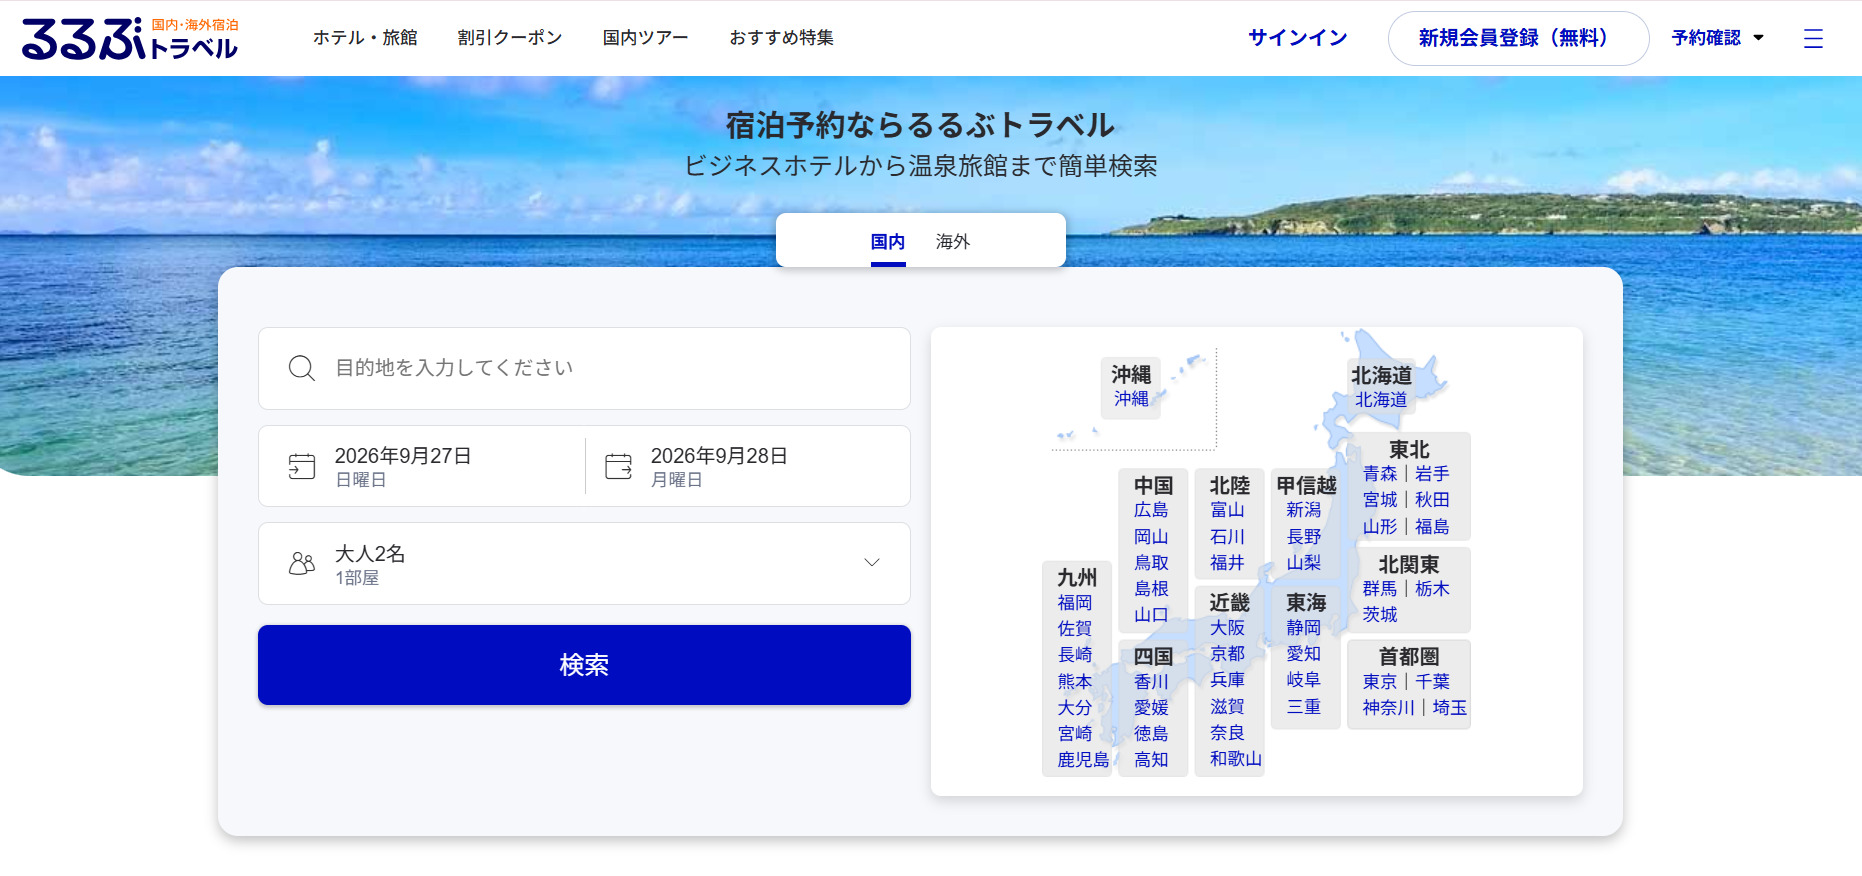Click the guests people icon

pyautogui.click(x=302, y=564)
